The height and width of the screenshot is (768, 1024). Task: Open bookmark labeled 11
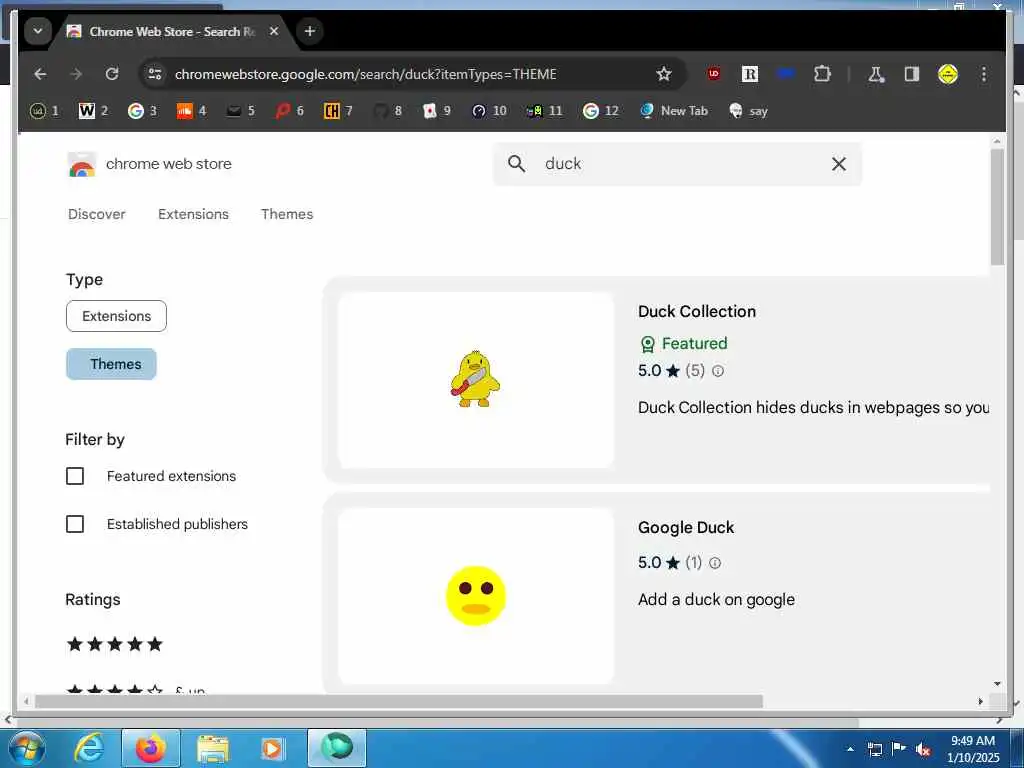pos(545,110)
